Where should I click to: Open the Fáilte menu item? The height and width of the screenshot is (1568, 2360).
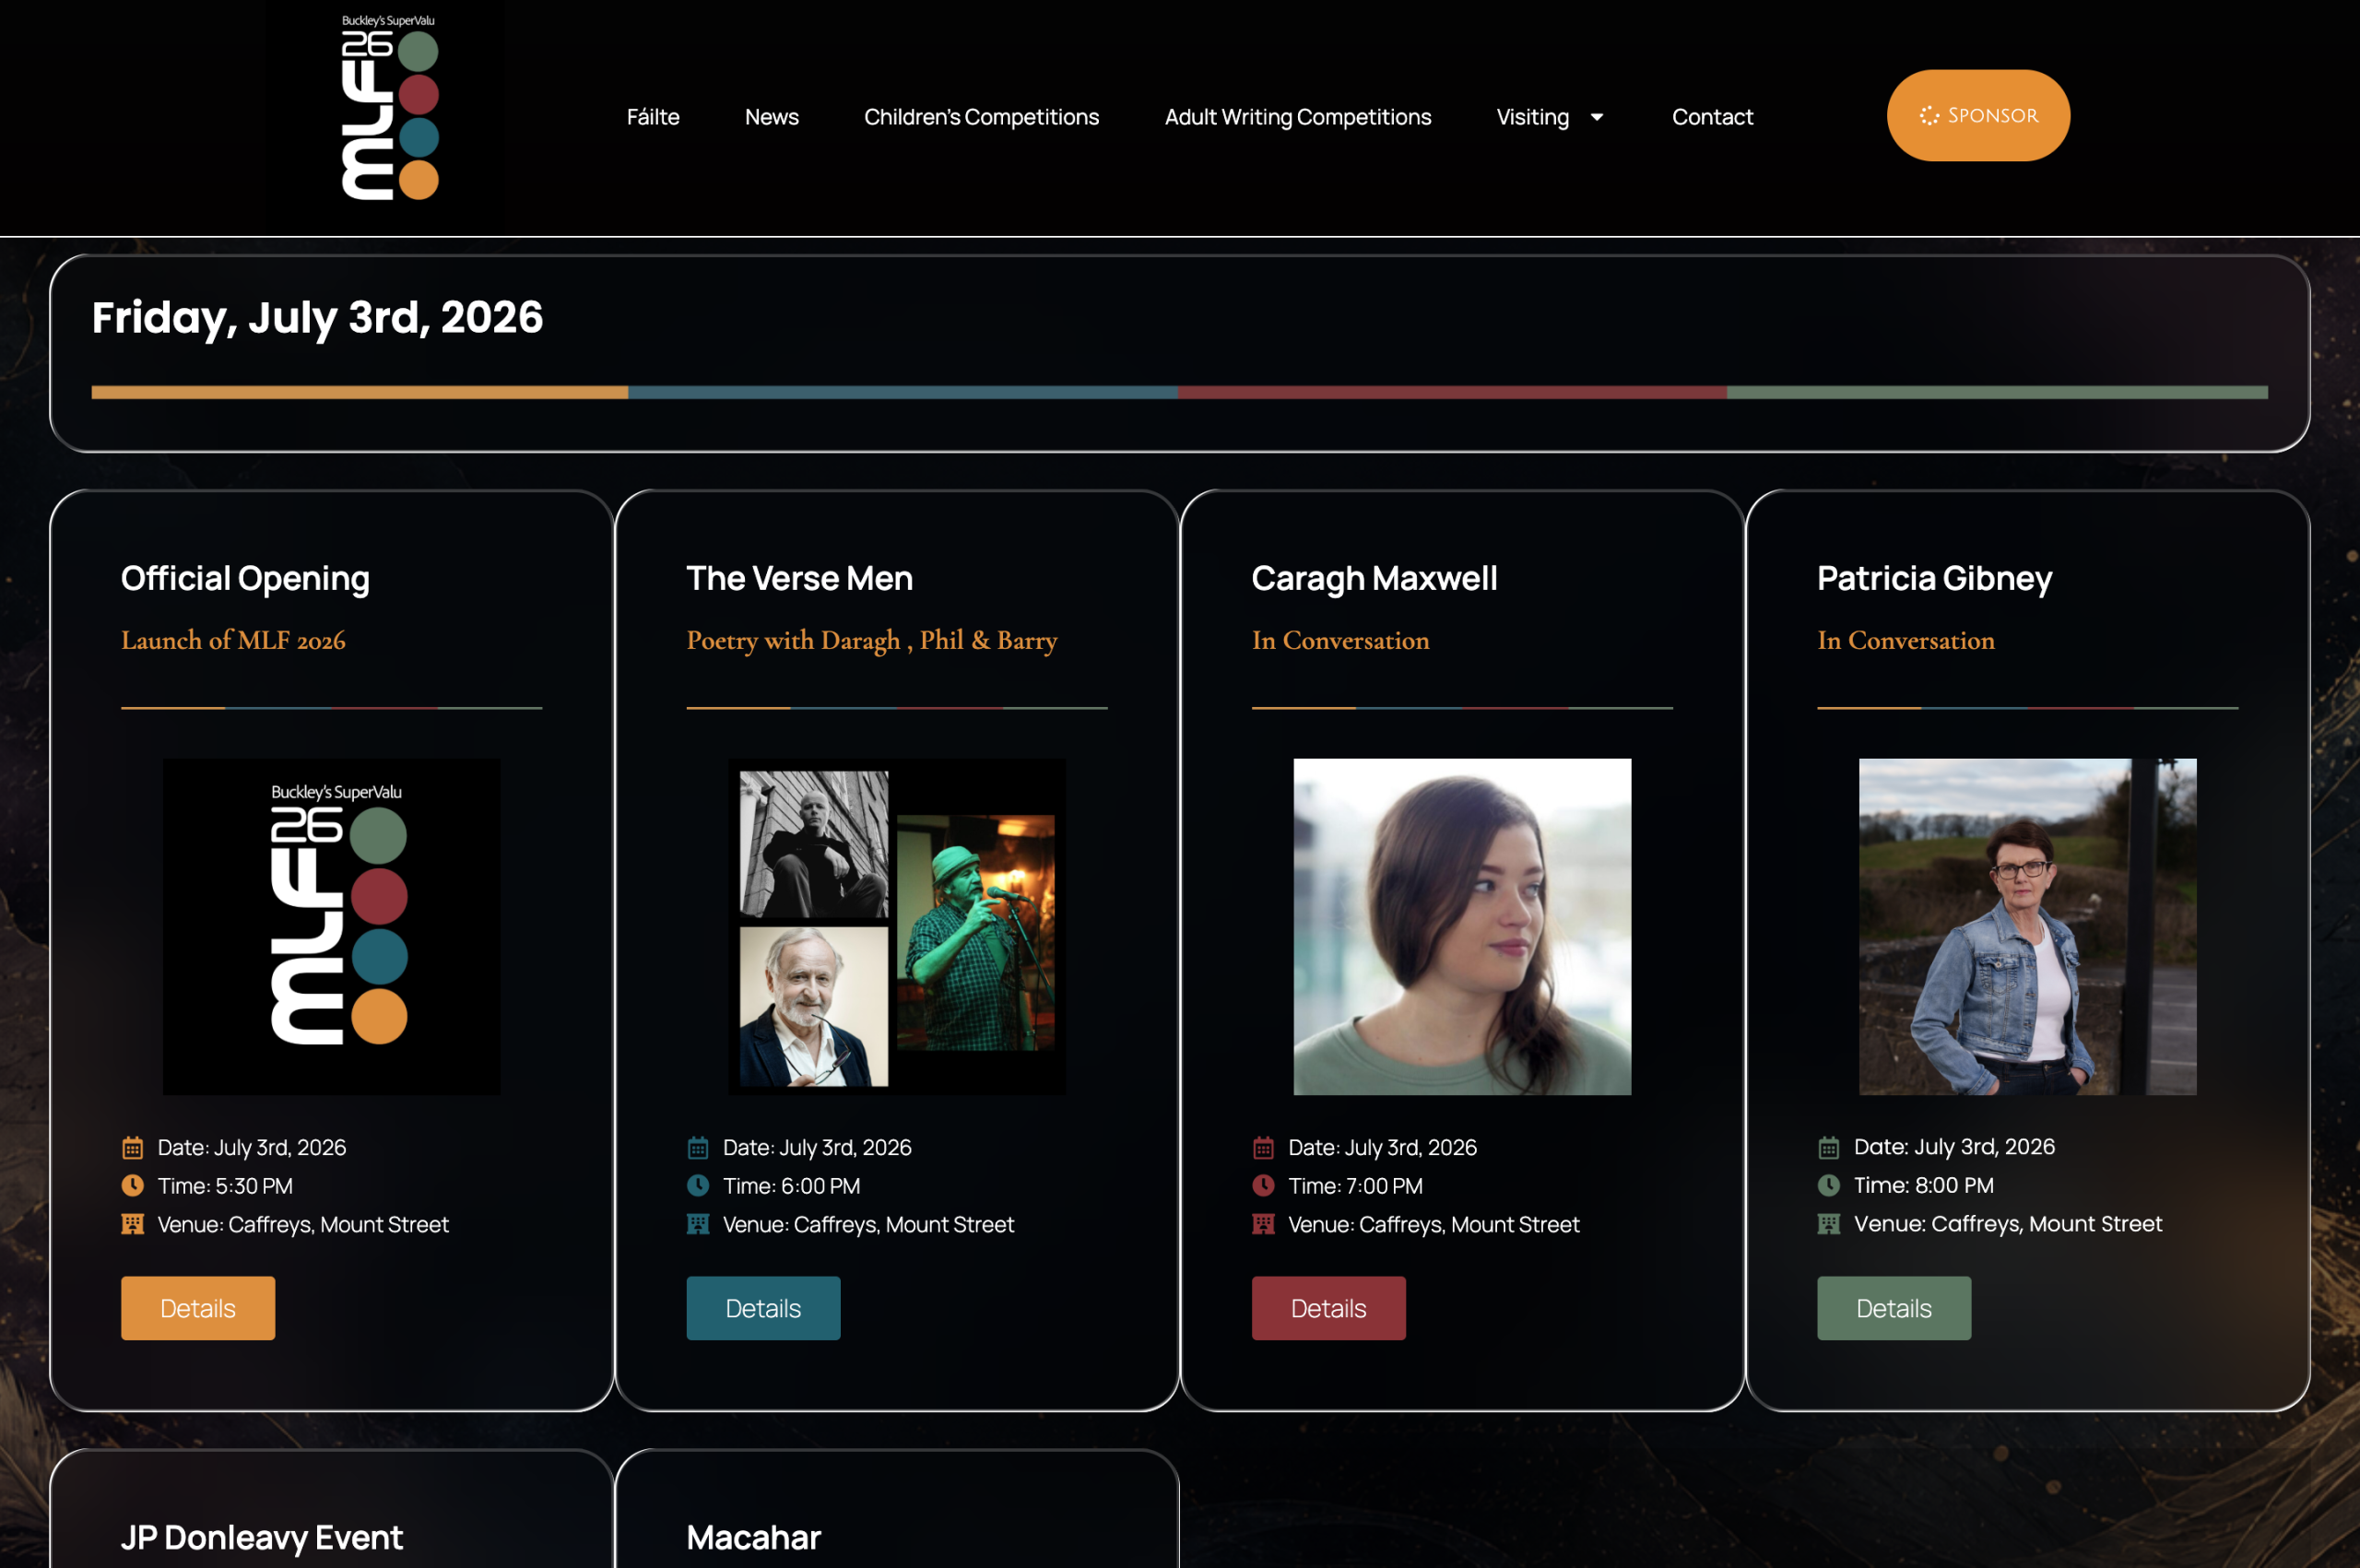pyautogui.click(x=653, y=117)
